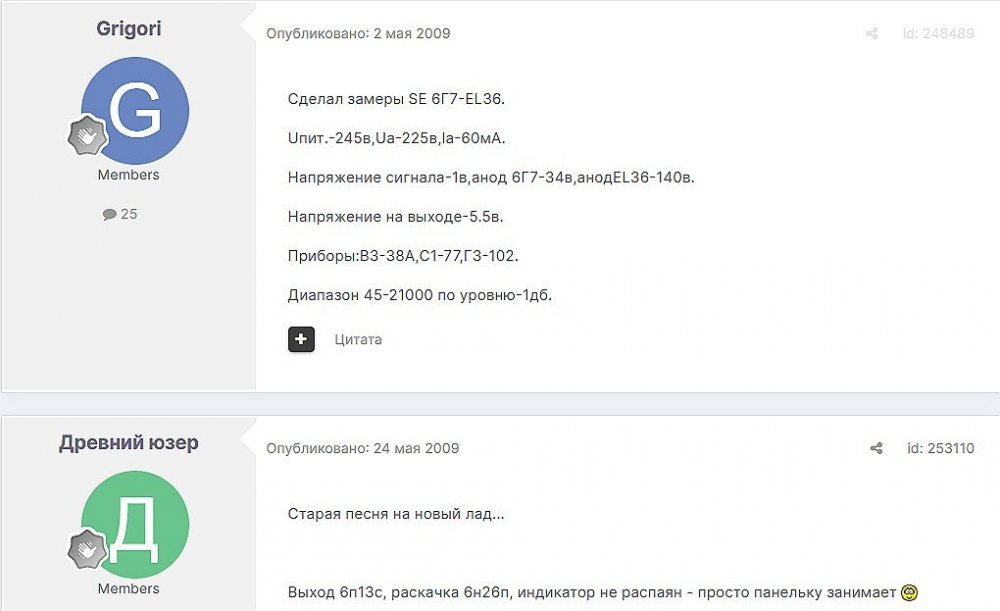
Task: Click the Цитата quote link
Action: tap(358, 339)
